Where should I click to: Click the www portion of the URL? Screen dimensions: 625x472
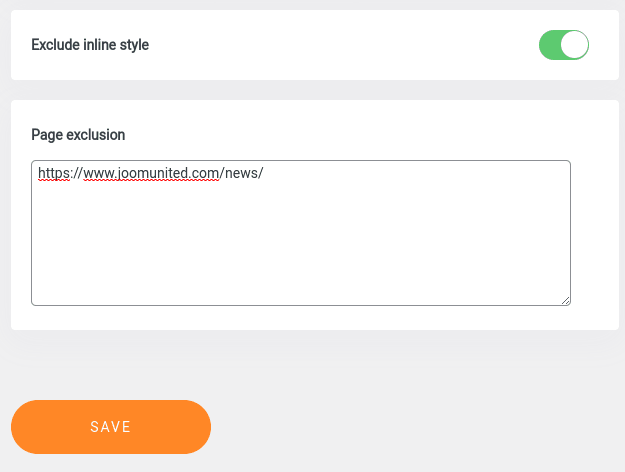[98, 173]
